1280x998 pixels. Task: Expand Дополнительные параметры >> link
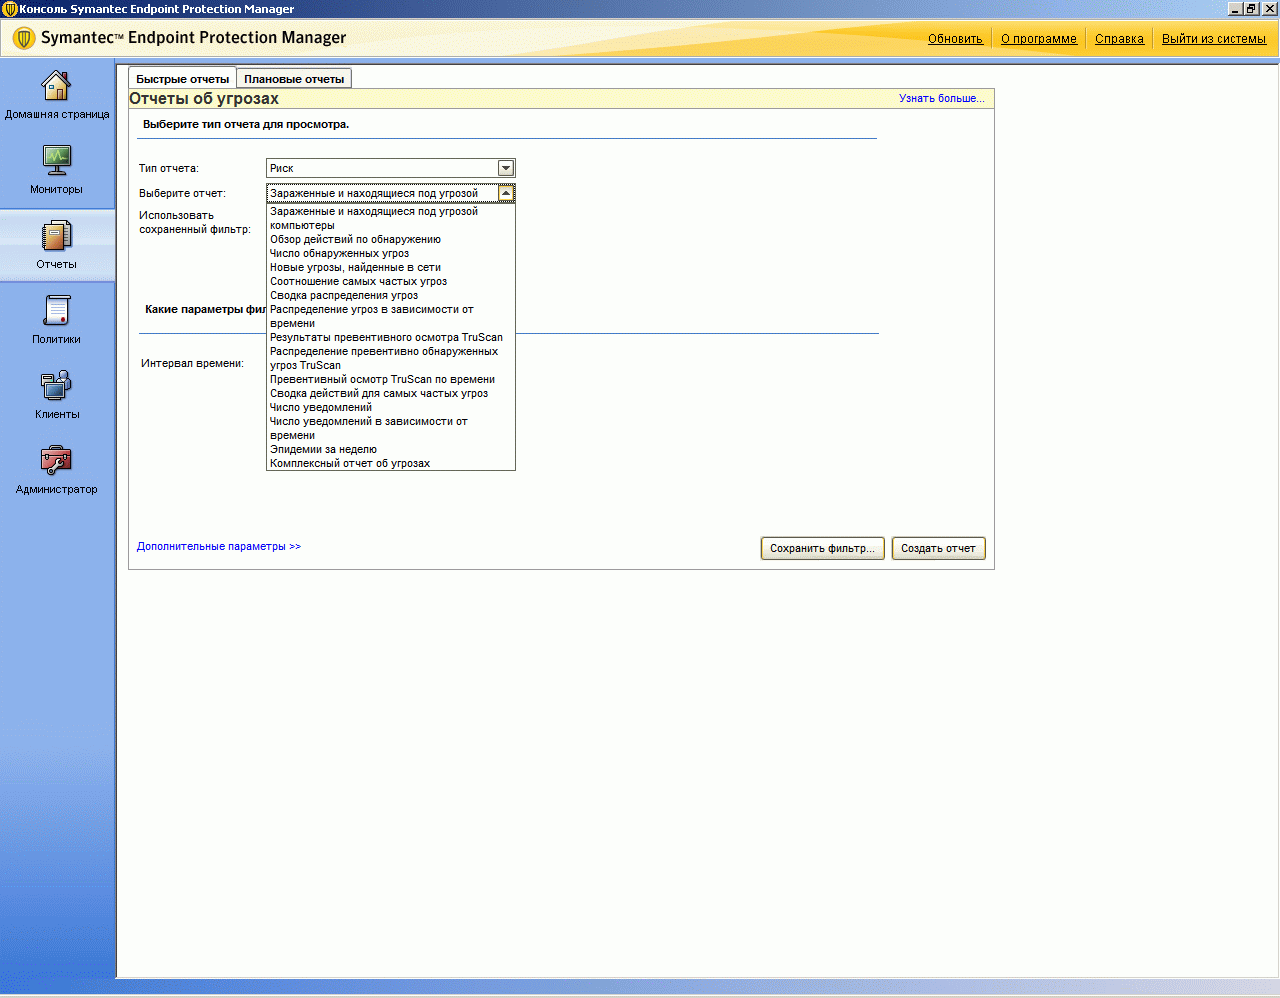219,546
